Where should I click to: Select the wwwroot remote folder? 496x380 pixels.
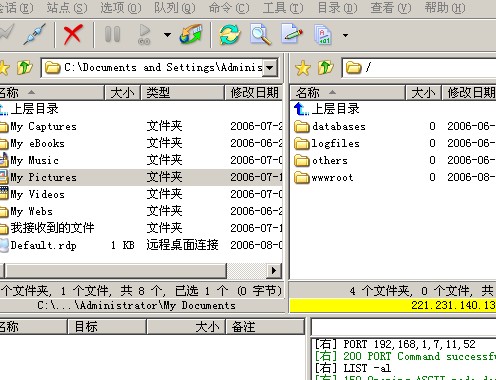point(332,178)
